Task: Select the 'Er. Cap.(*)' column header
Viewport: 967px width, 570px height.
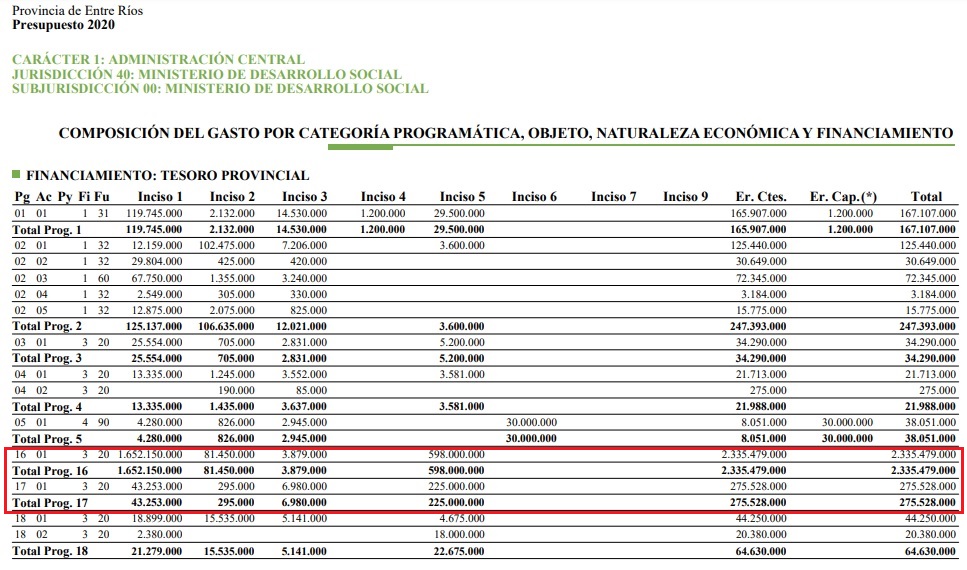Action: coord(843,197)
